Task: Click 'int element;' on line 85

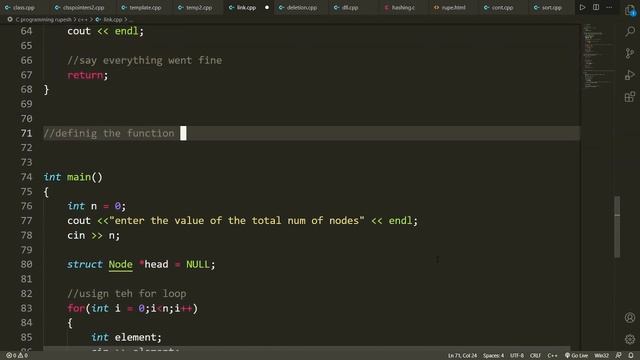Action: [126, 337]
